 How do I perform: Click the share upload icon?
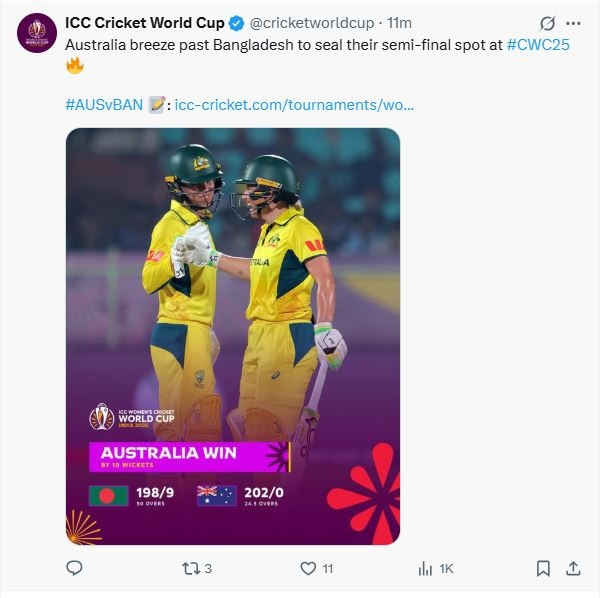(573, 568)
